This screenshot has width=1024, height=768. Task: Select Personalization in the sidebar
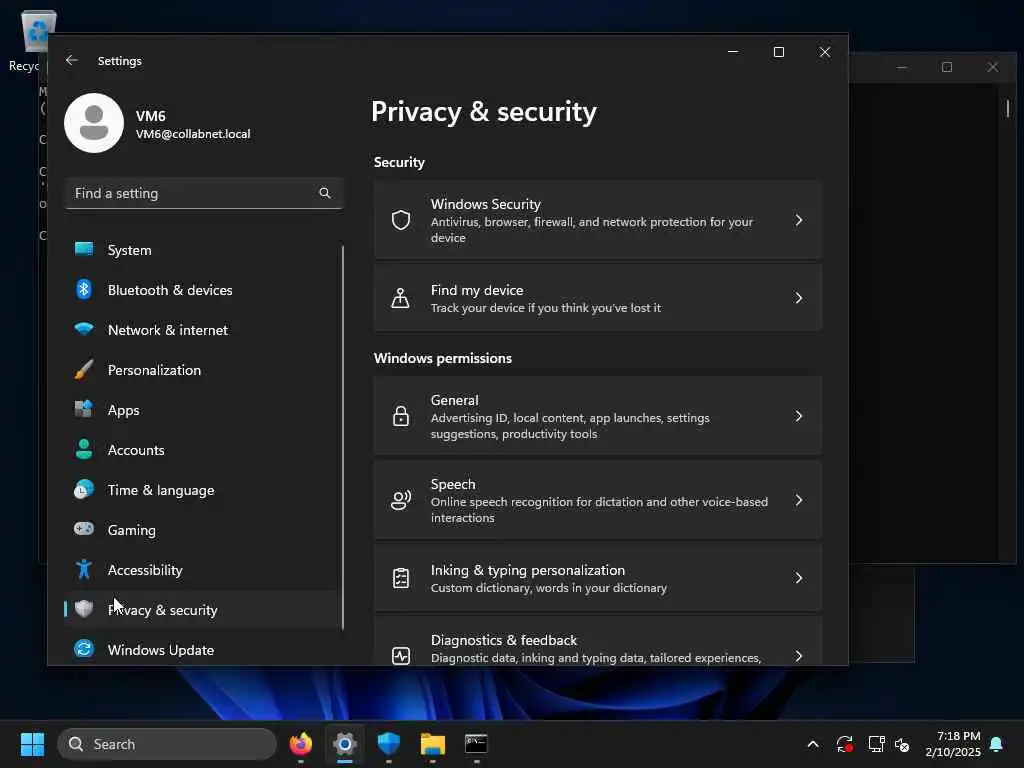tap(202, 370)
